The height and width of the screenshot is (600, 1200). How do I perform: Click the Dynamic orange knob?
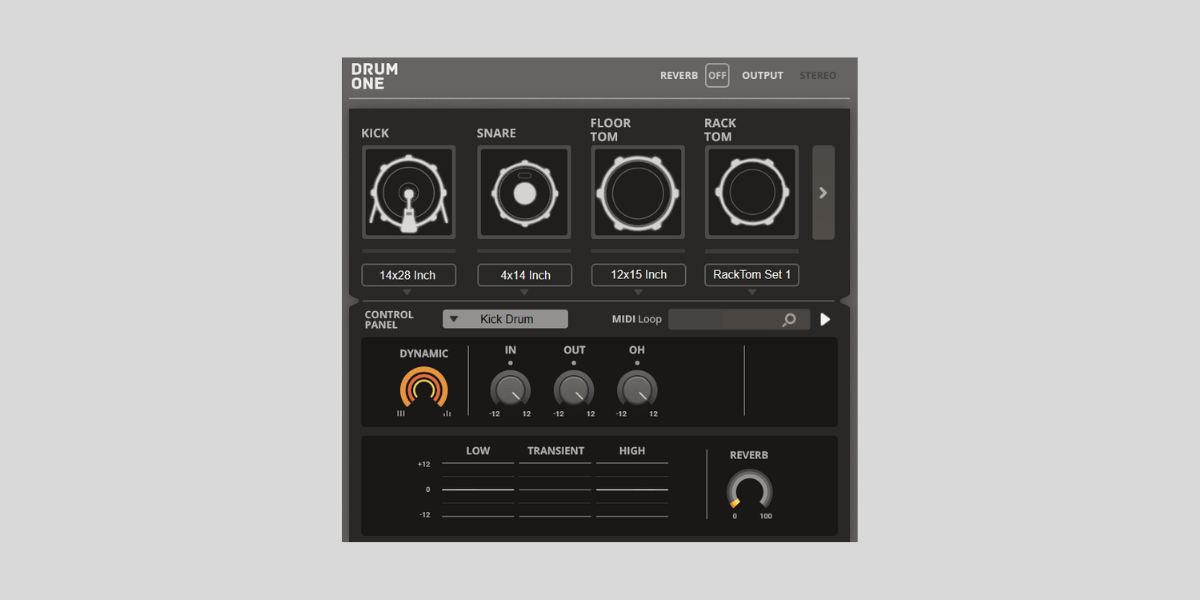click(x=424, y=389)
